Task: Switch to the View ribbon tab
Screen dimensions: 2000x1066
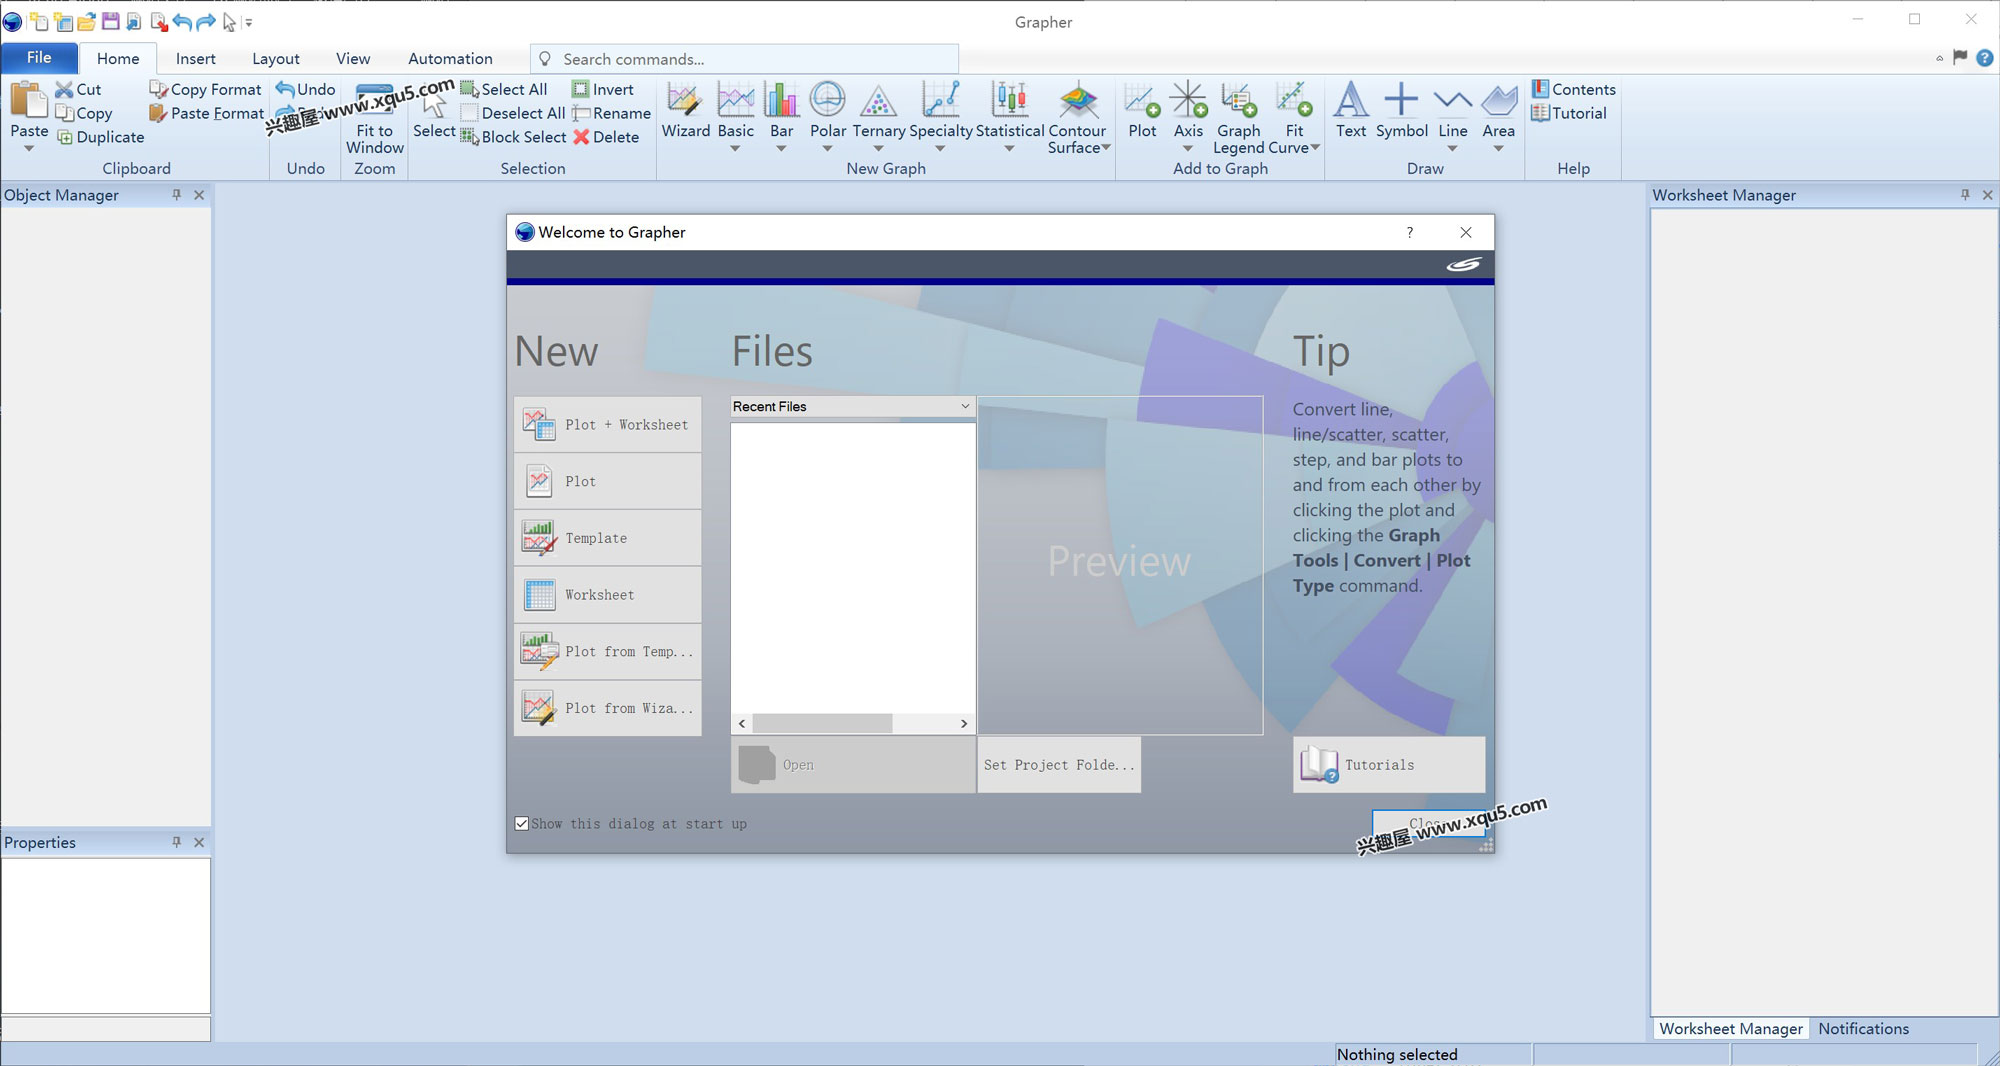Action: click(353, 59)
